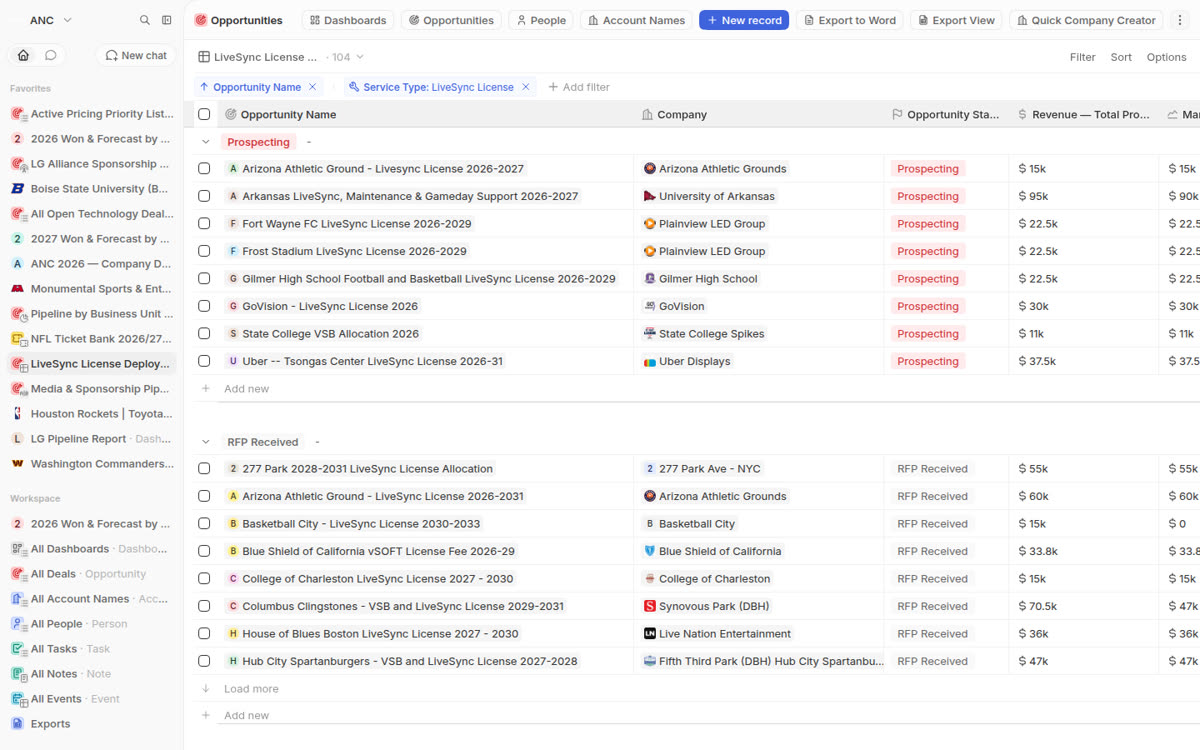Viewport: 1200px width, 750px height.
Task: Click the Boise State University favorite icon
Action: pyautogui.click(x=17, y=188)
